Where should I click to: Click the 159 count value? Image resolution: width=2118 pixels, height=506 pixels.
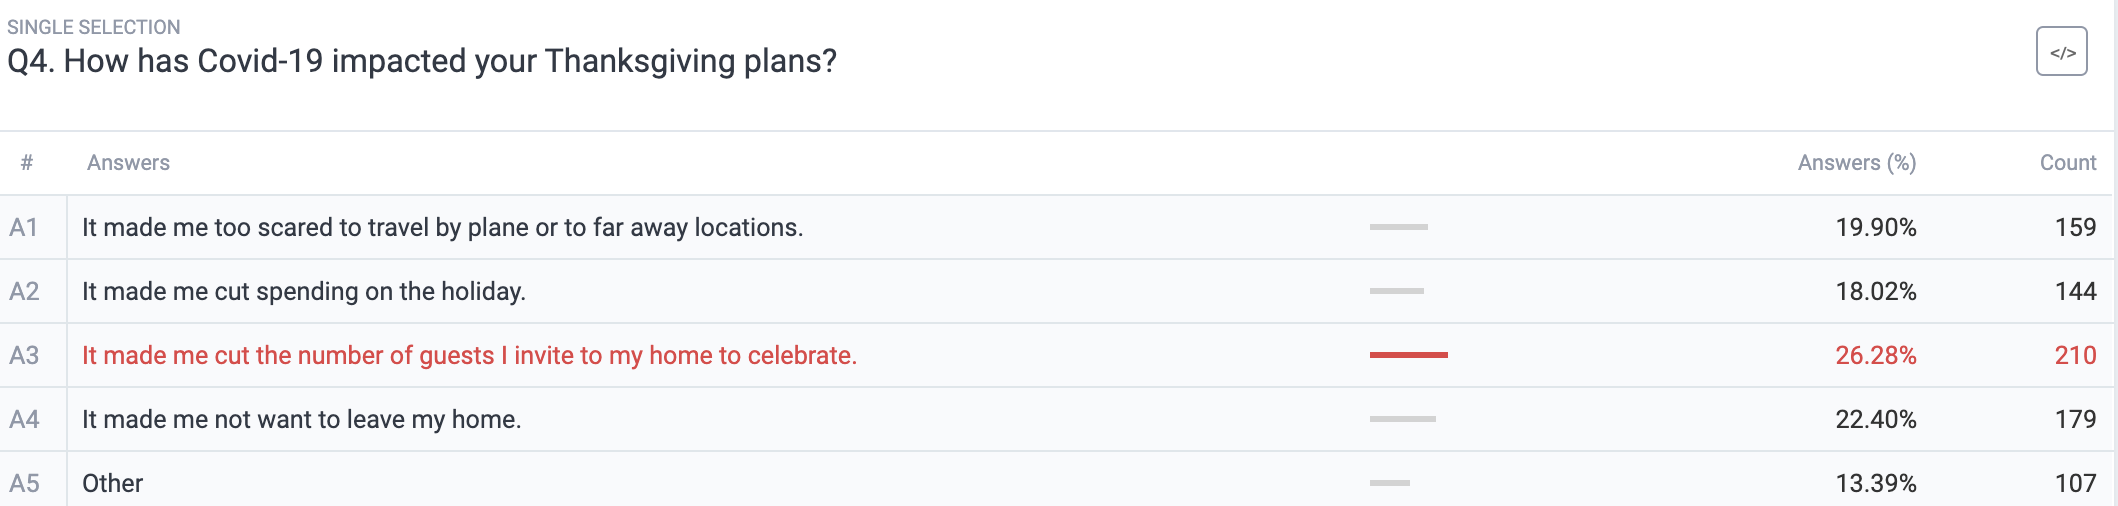pyautogui.click(x=2076, y=228)
